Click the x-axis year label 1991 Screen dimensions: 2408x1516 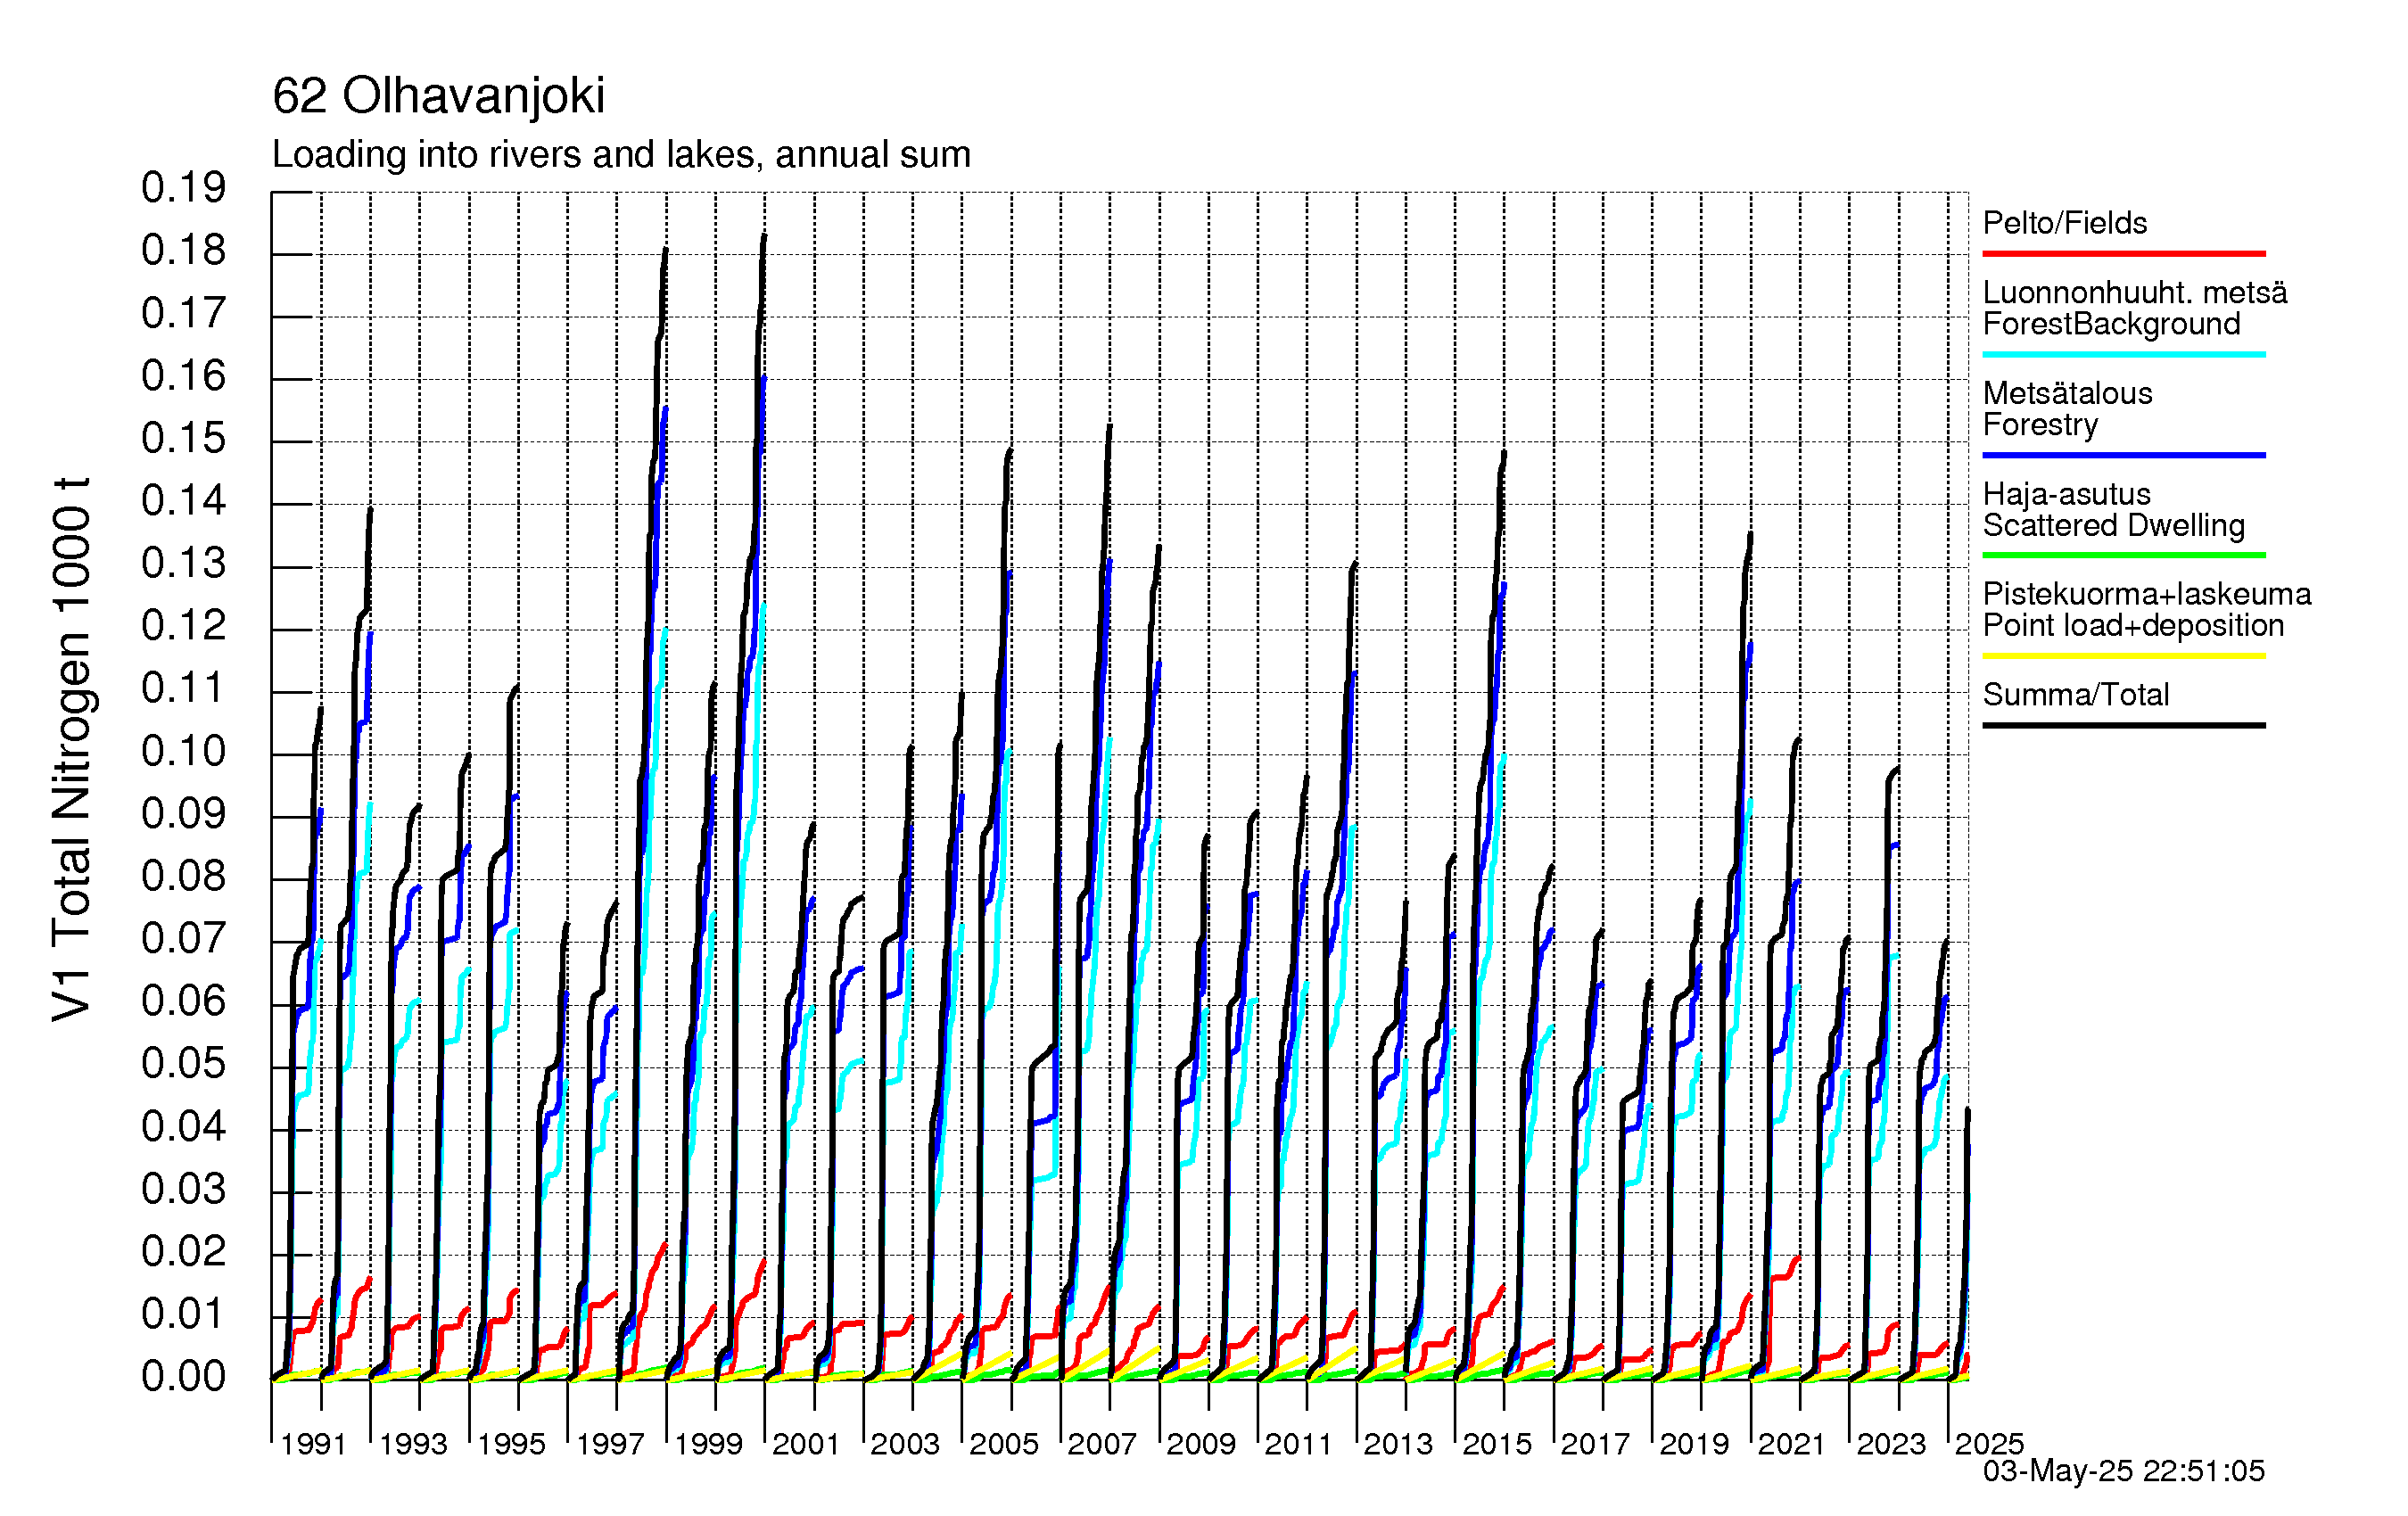[x=313, y=1445]
